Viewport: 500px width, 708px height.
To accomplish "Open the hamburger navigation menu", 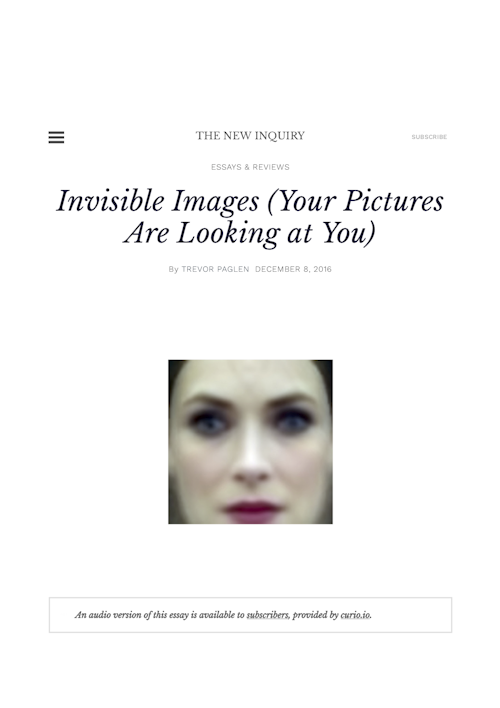I will [56, 137].
